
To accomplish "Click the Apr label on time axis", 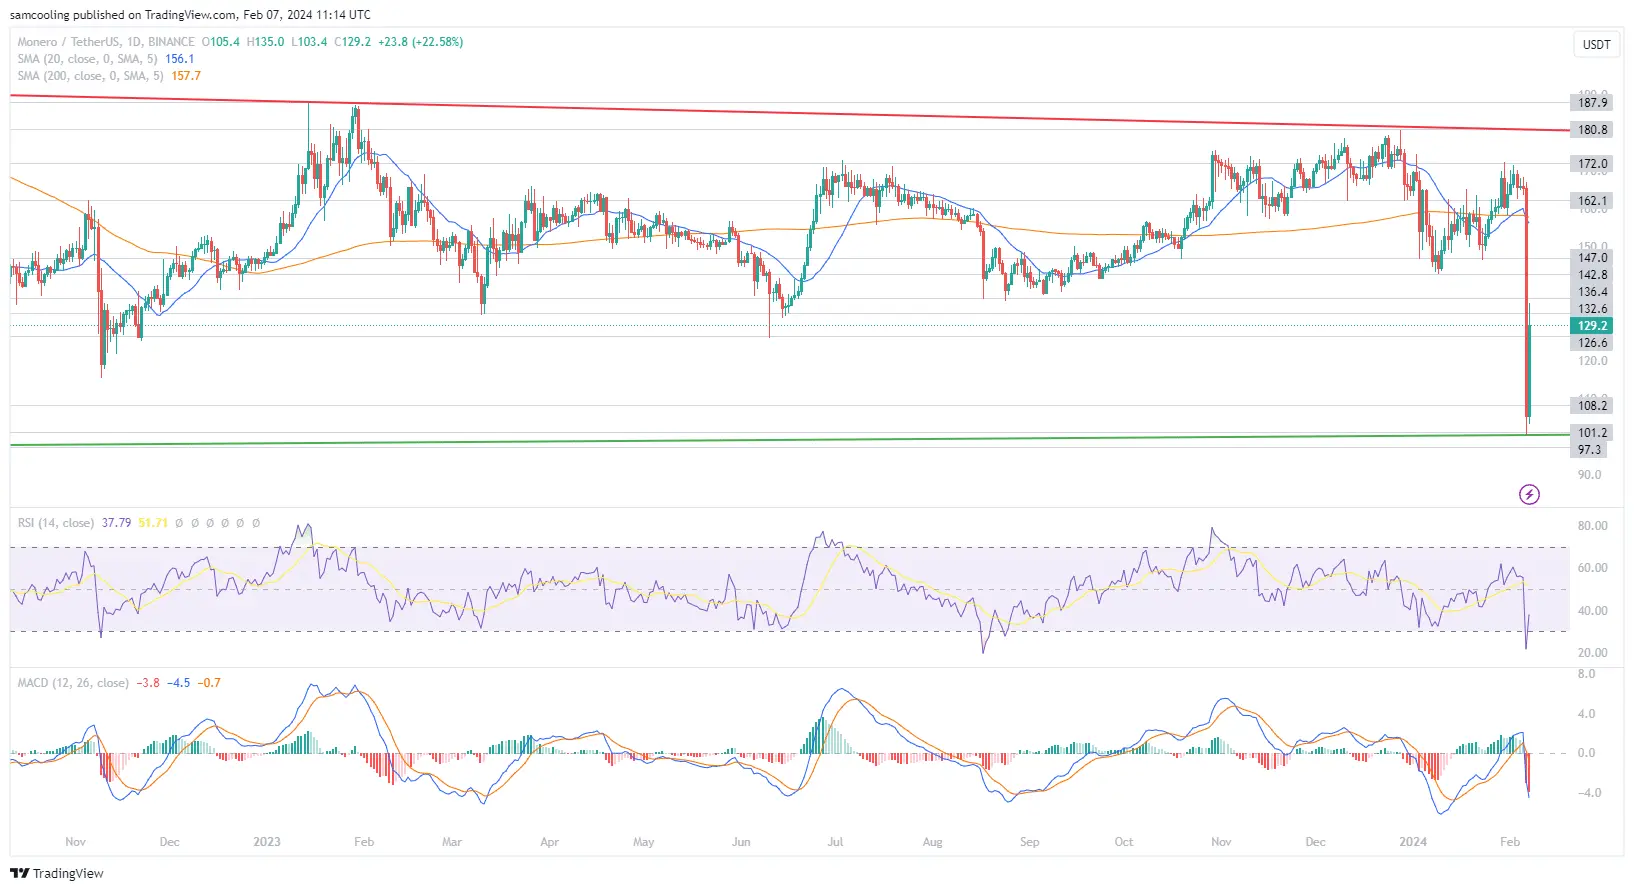I will pos(549,842).
